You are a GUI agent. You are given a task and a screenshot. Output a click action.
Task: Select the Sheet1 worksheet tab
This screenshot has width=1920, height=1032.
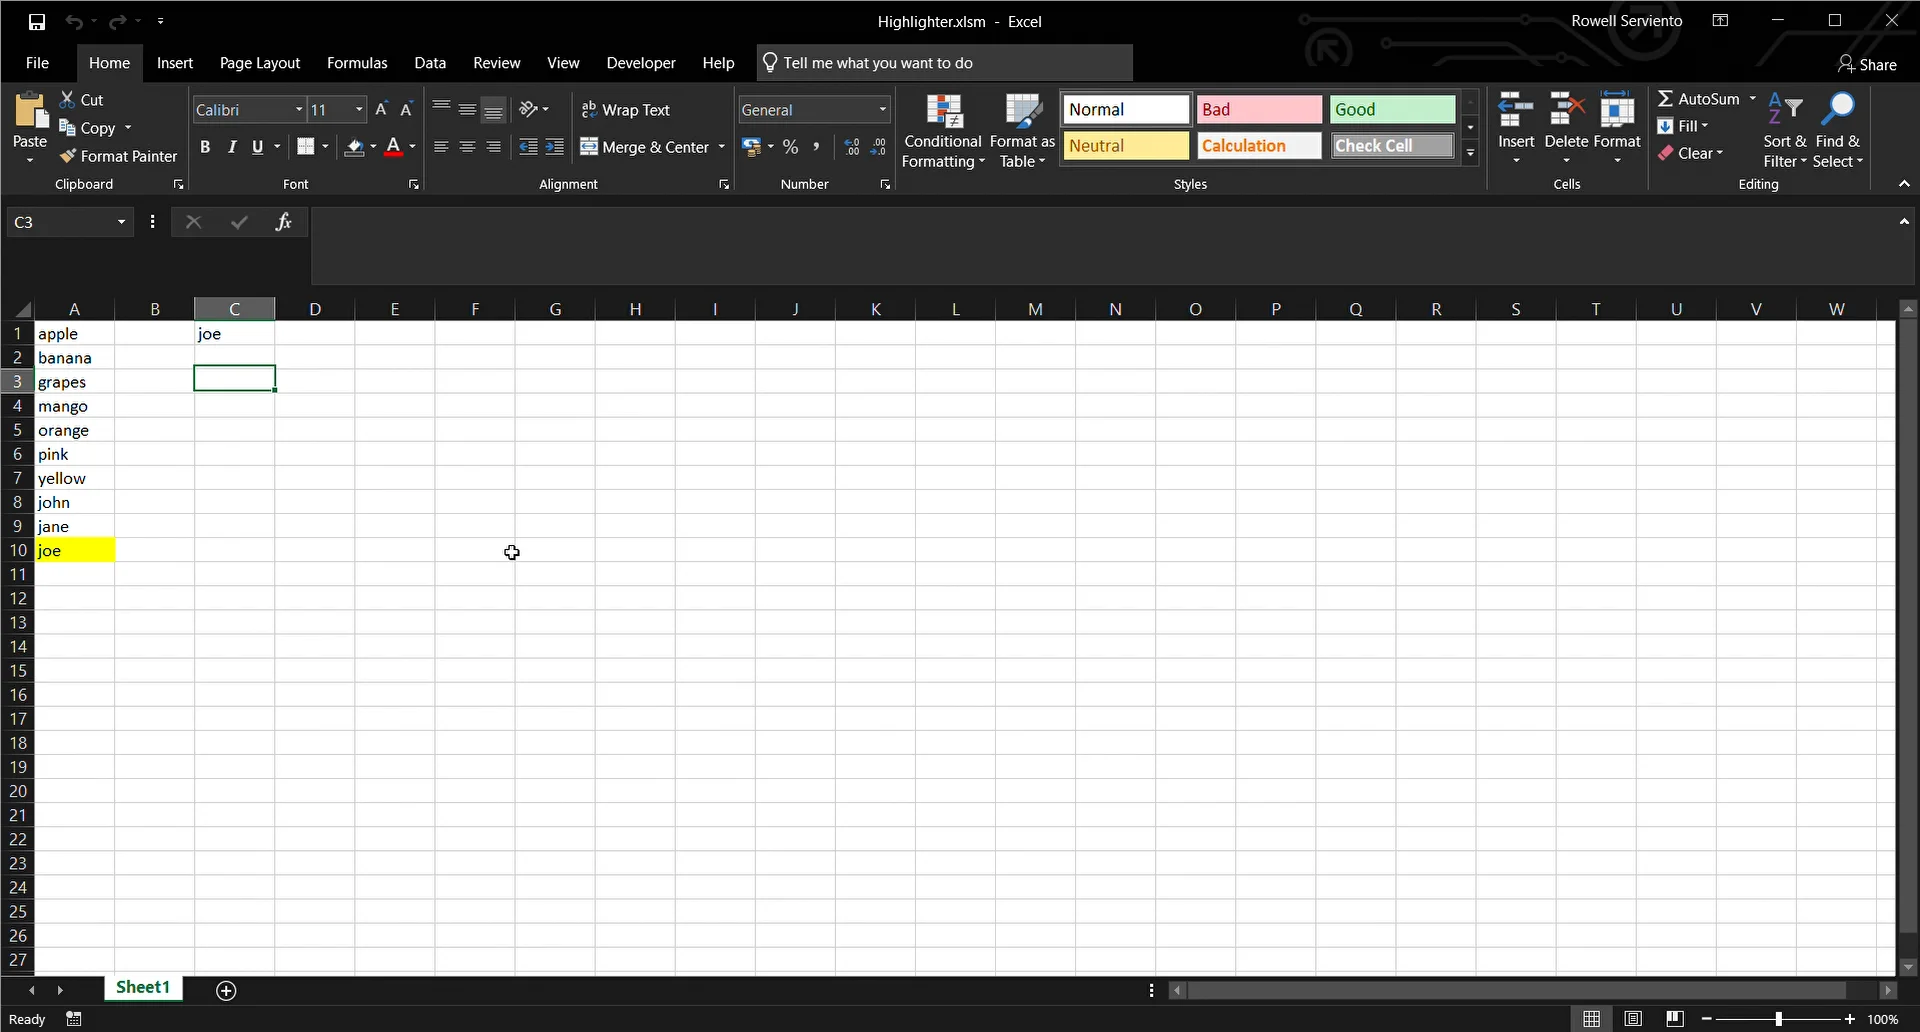pos(143,988)
